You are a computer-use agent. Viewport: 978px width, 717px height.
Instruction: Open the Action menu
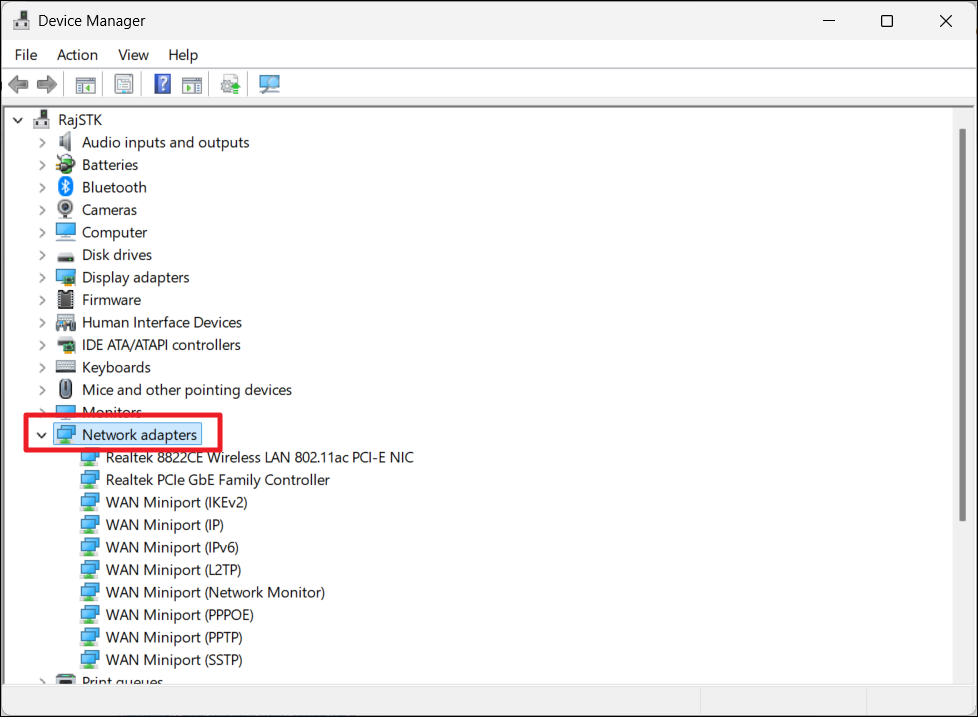point(77,55)
